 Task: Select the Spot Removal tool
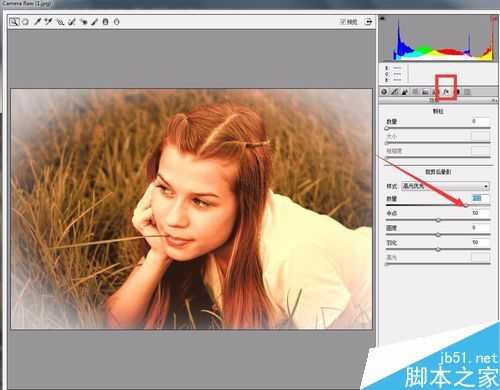click(72, 22)
